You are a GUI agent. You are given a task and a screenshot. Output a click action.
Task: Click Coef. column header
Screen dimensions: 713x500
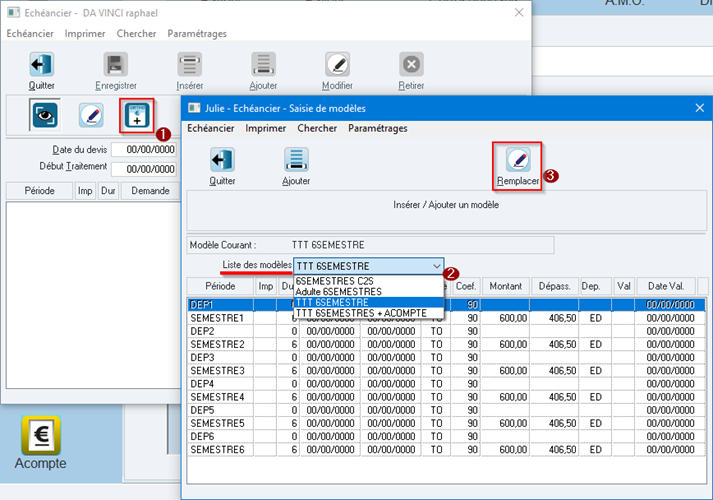466,286
